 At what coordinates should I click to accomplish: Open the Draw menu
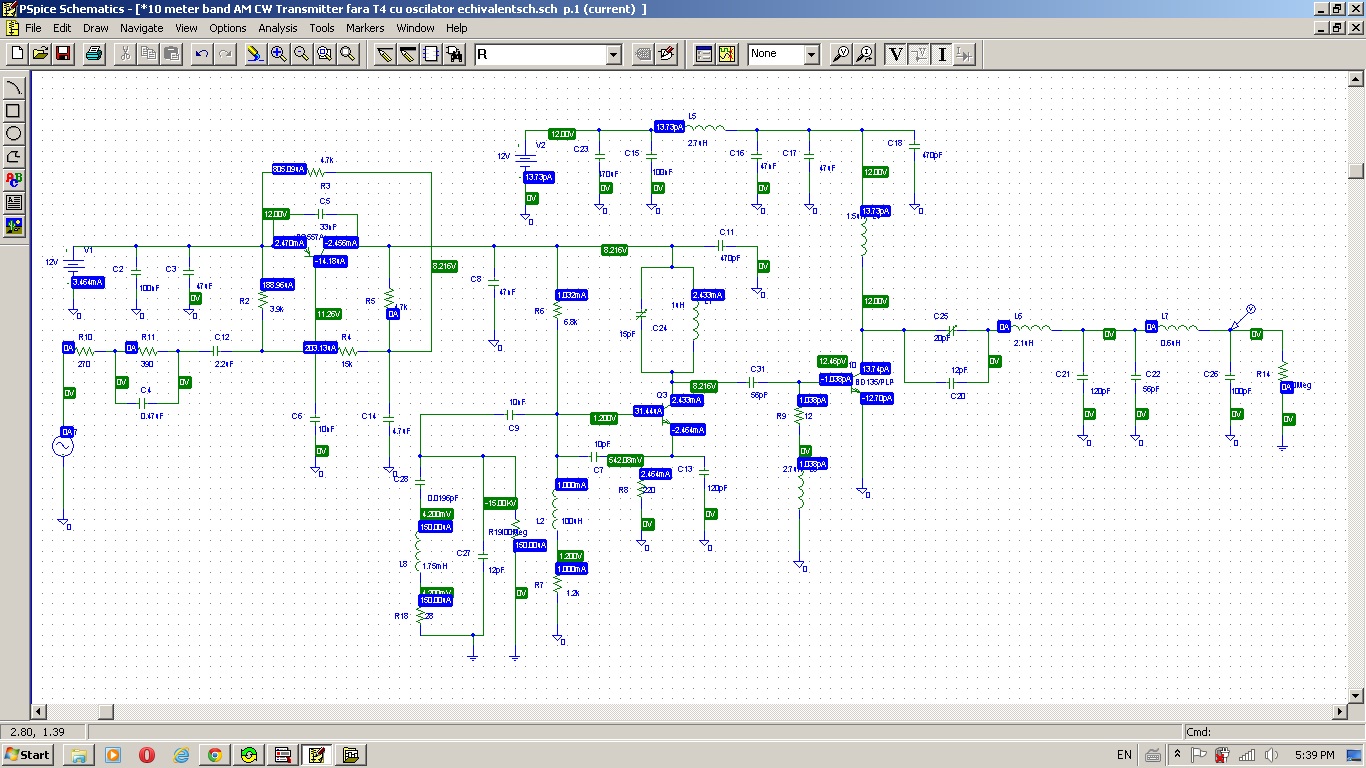pos(96,28)
